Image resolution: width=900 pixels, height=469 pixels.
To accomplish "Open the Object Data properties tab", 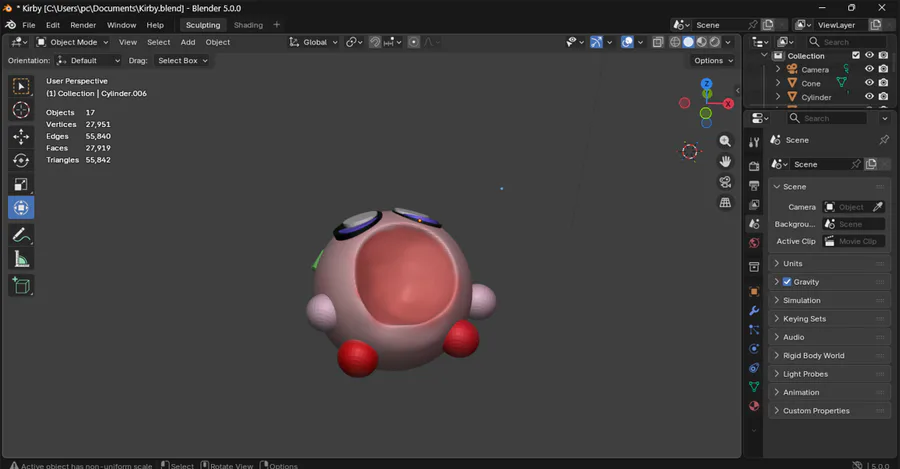I will 754,387.
